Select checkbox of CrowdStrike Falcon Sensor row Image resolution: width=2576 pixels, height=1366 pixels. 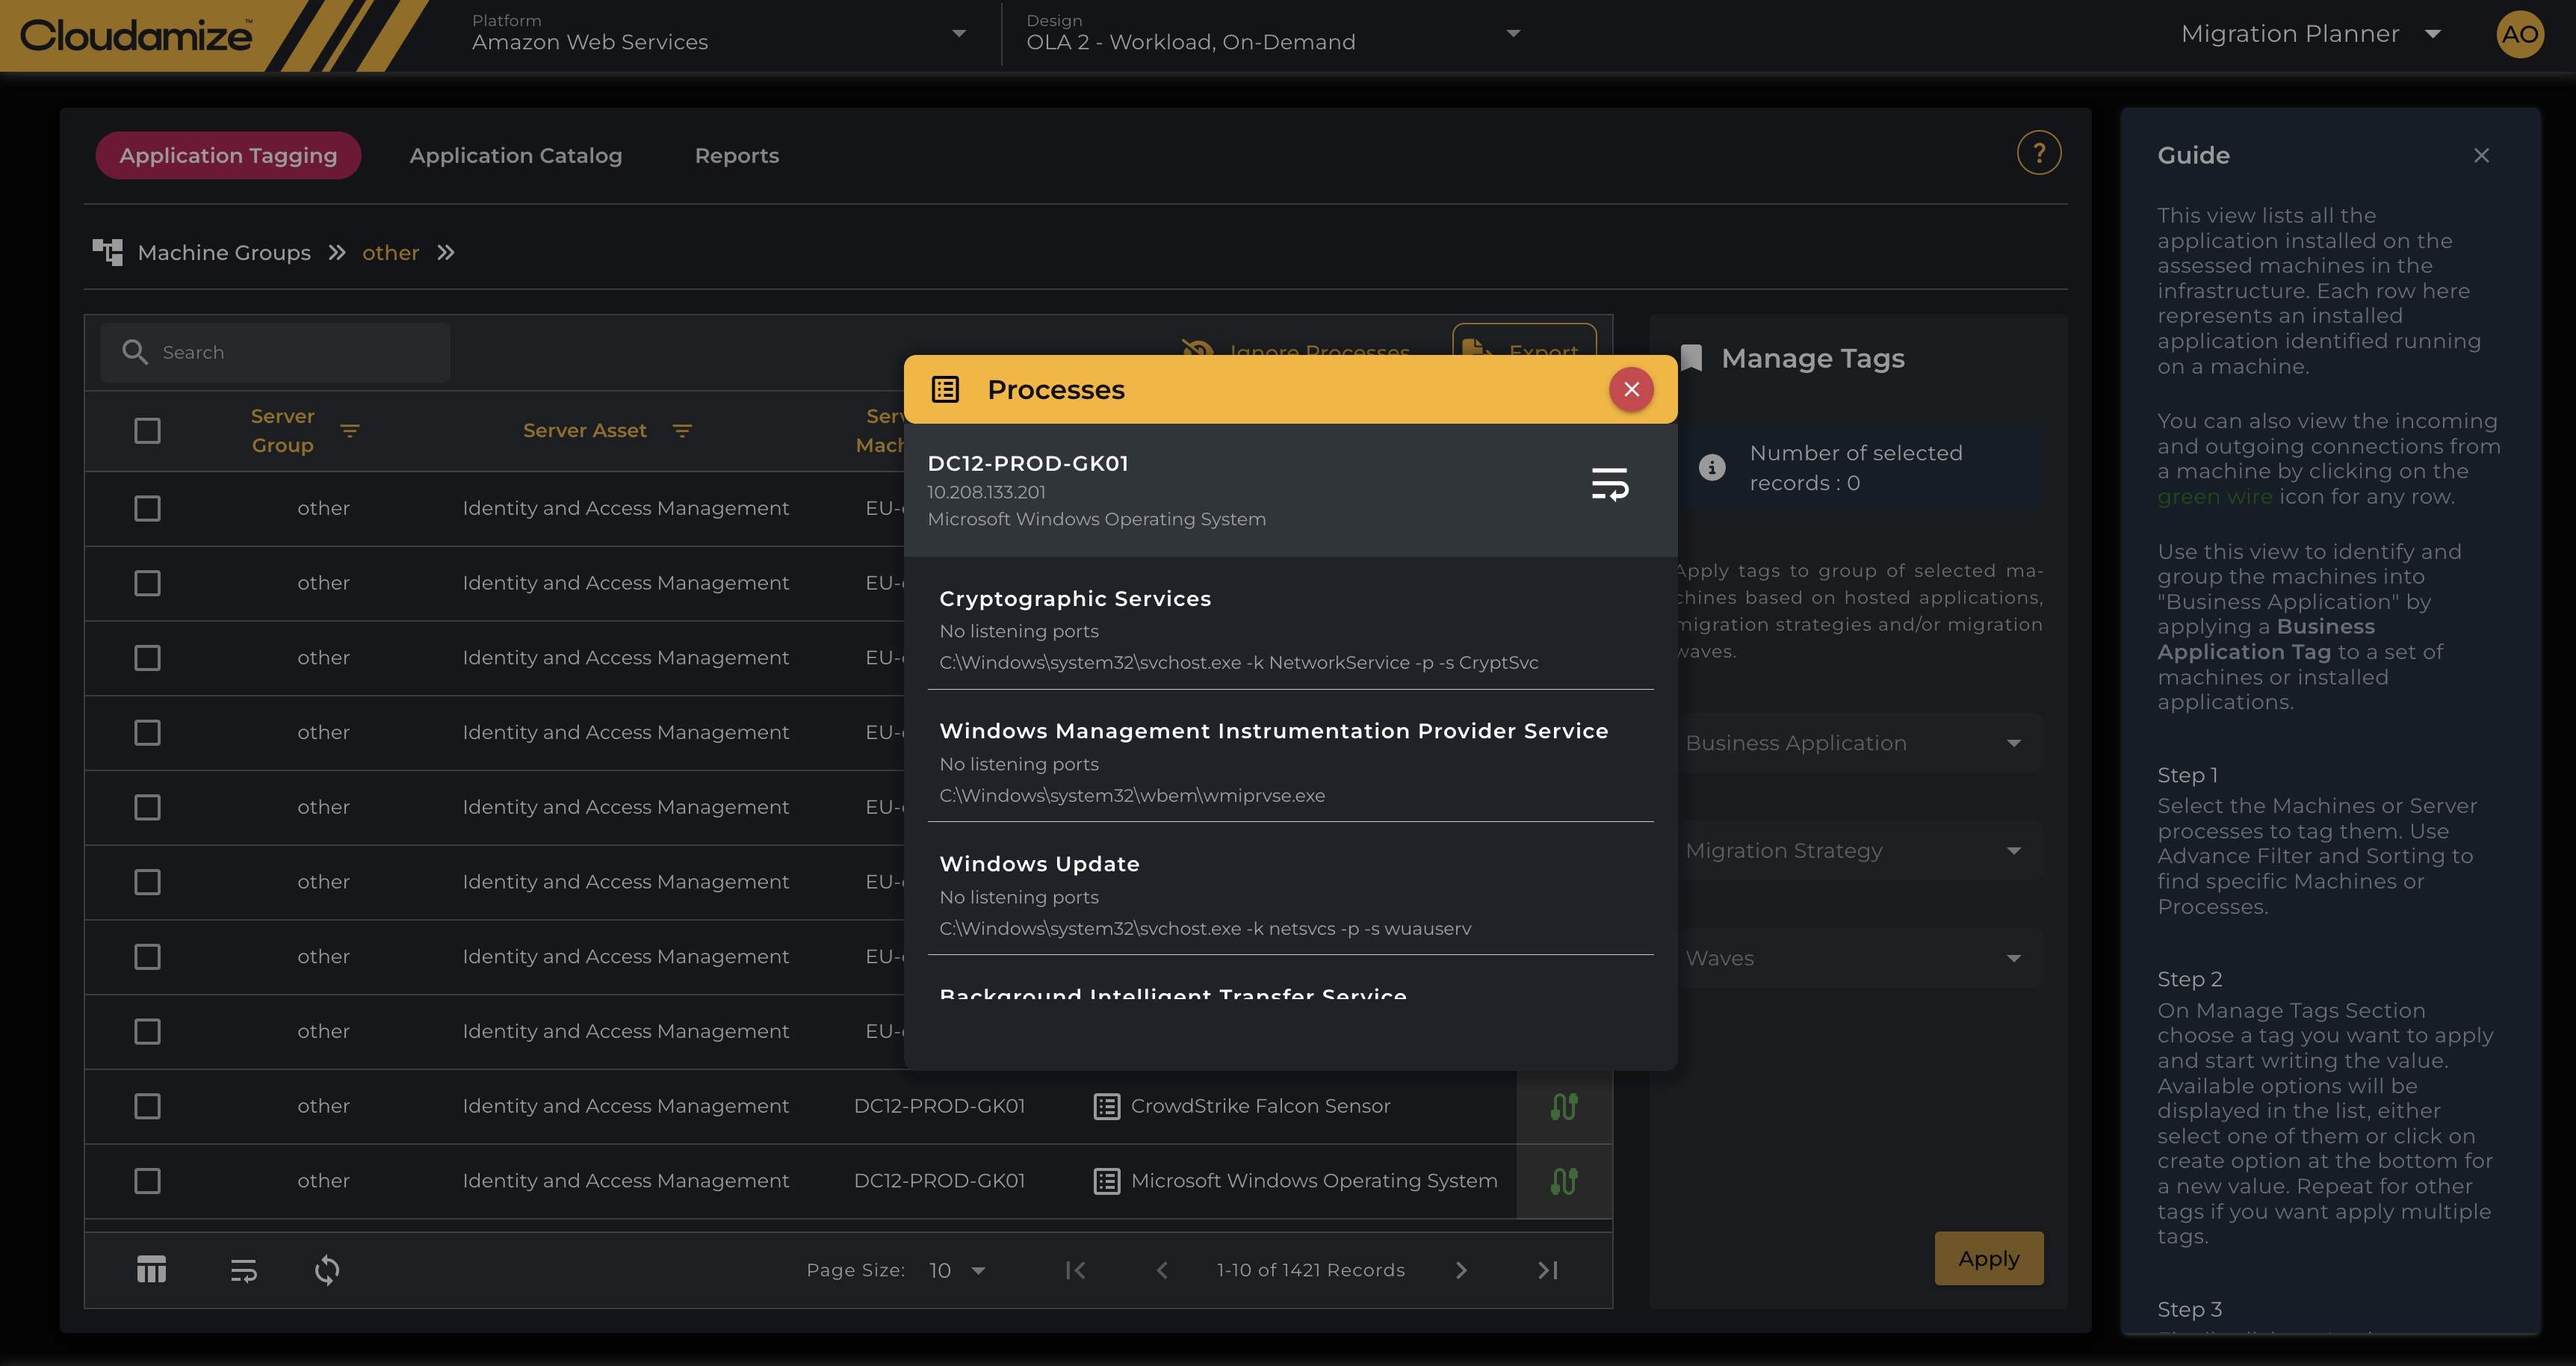(x=147, y=1106)
